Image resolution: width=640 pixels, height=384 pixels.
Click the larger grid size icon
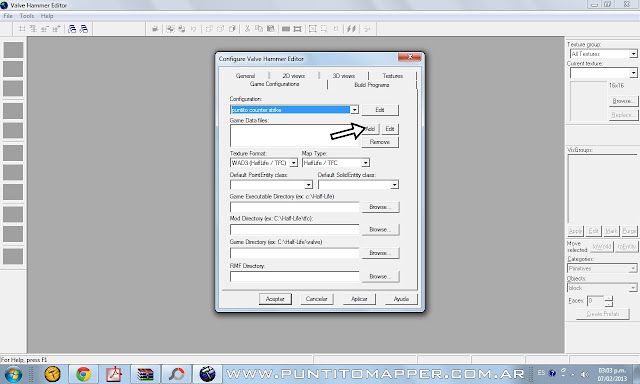point(56,29)
